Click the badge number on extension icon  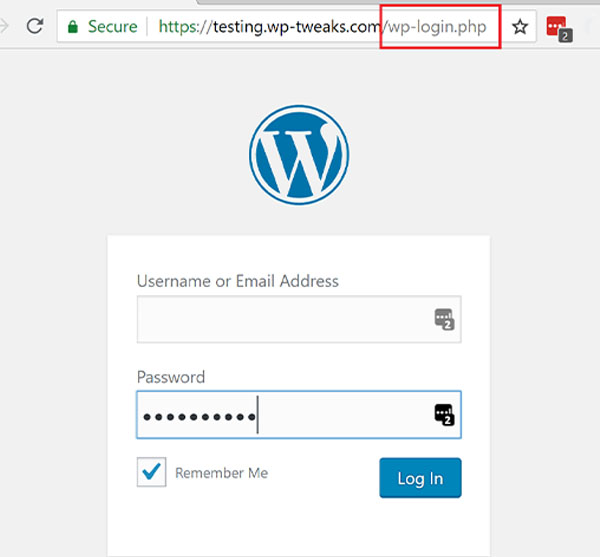[565, 36]
